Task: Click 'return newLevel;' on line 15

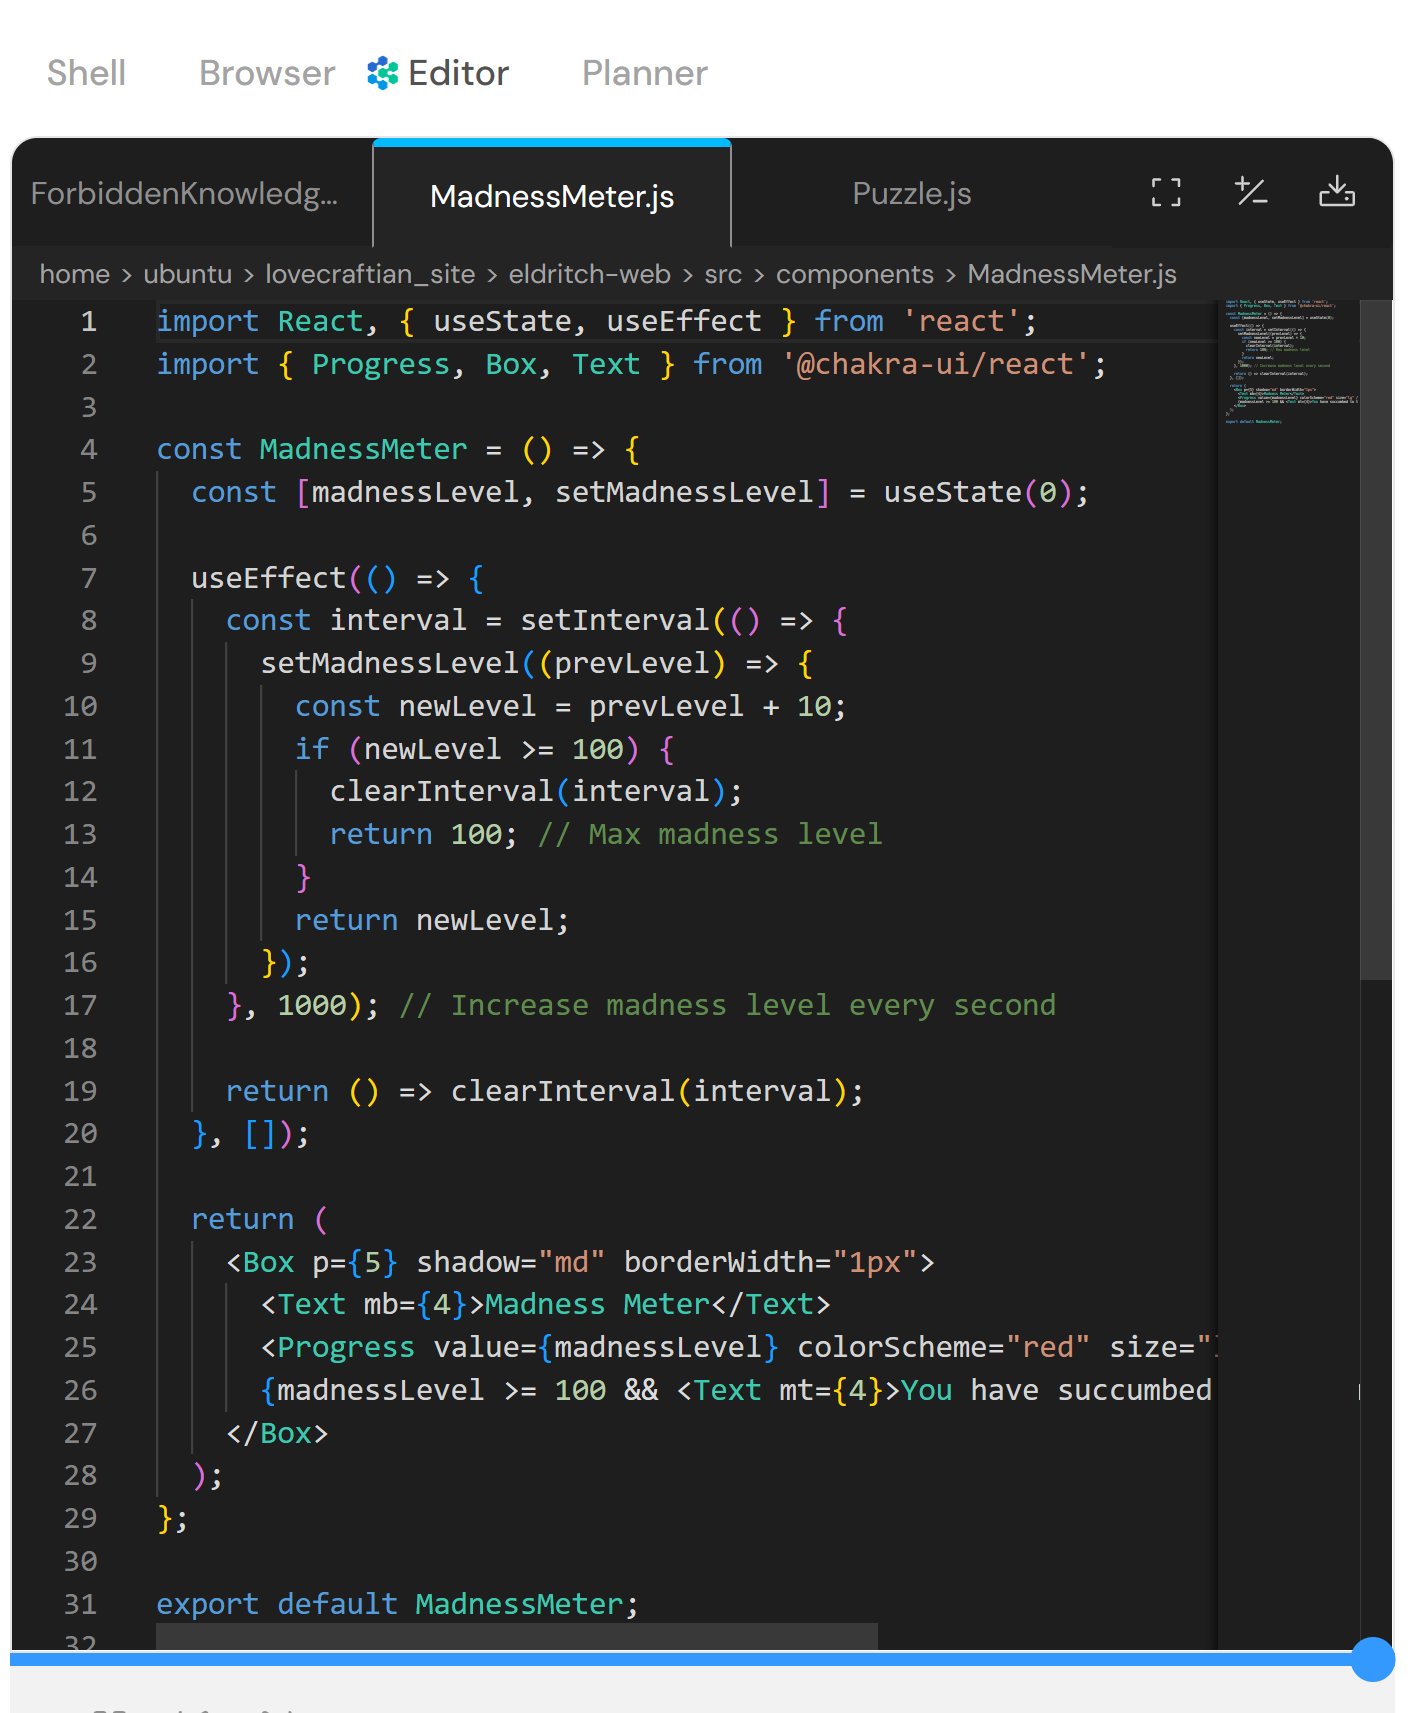Action: coord(432,920)
